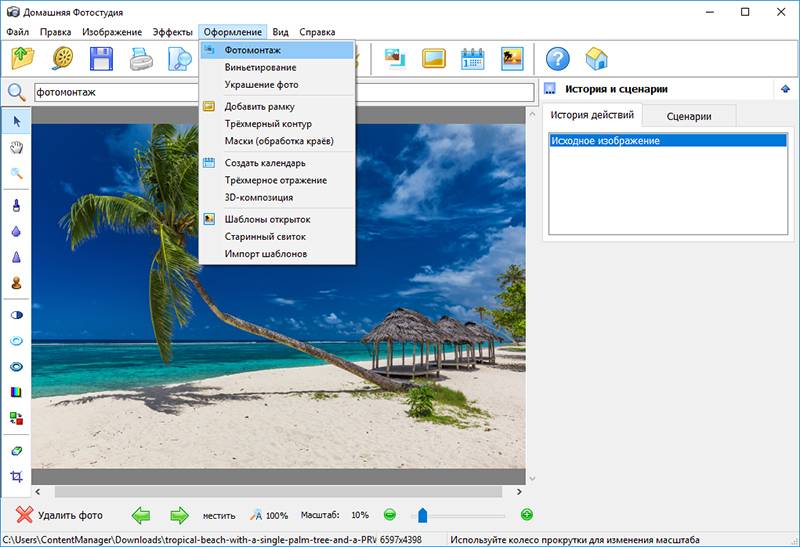Open the Эффекты menu
The height and width of the screenshot is (547, 800).
coord(172,33)
